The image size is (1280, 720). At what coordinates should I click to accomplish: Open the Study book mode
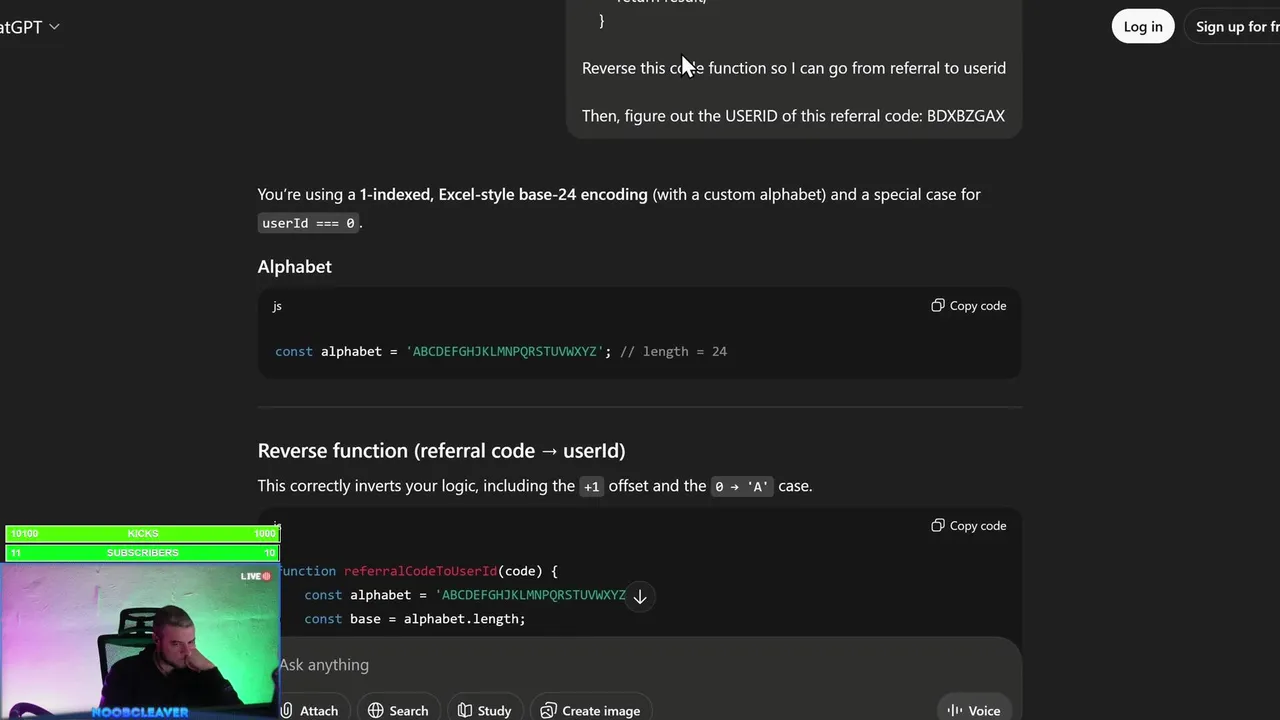(484, 710)
